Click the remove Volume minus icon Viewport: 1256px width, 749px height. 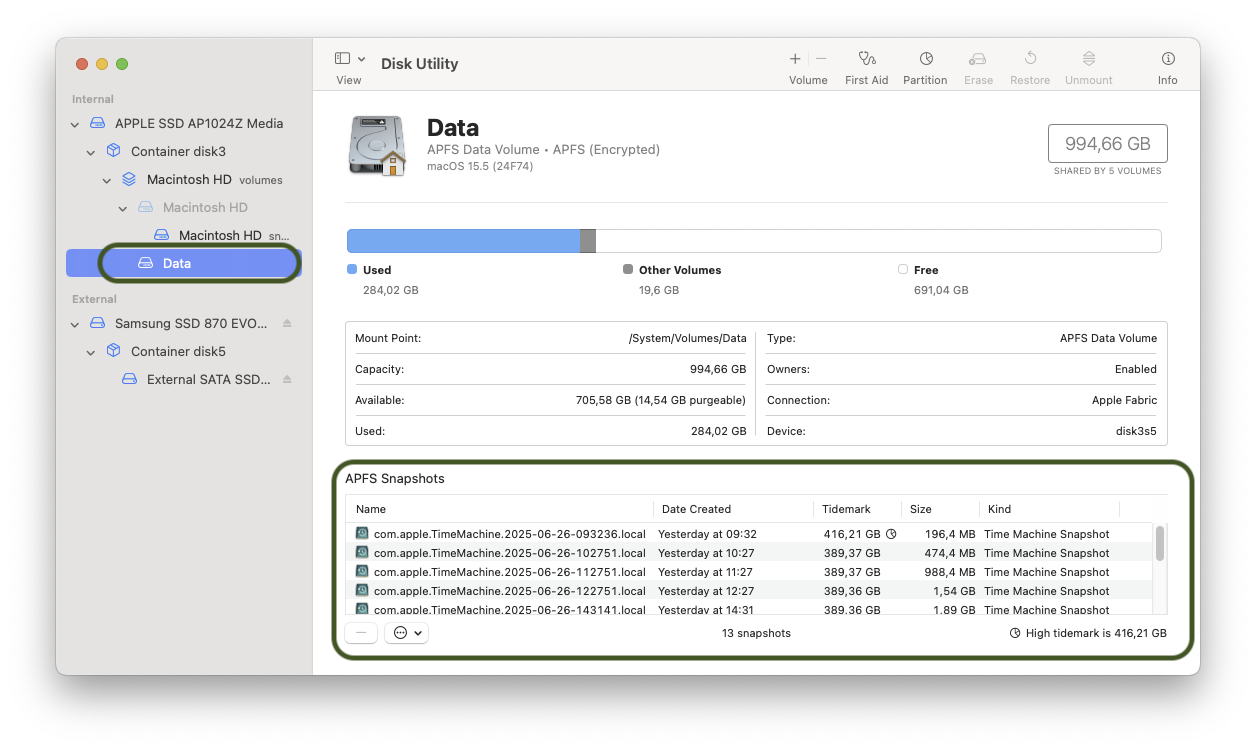coord(821,59)
